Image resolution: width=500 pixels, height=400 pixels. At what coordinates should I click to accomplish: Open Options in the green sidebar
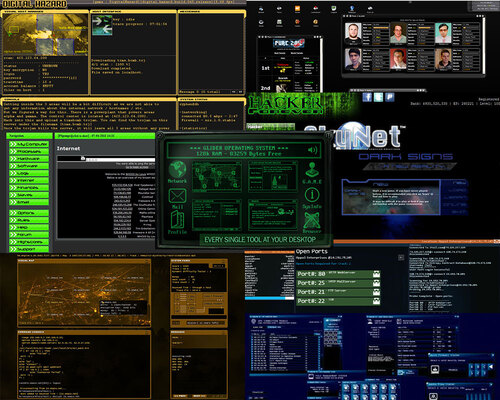[29, 213]
